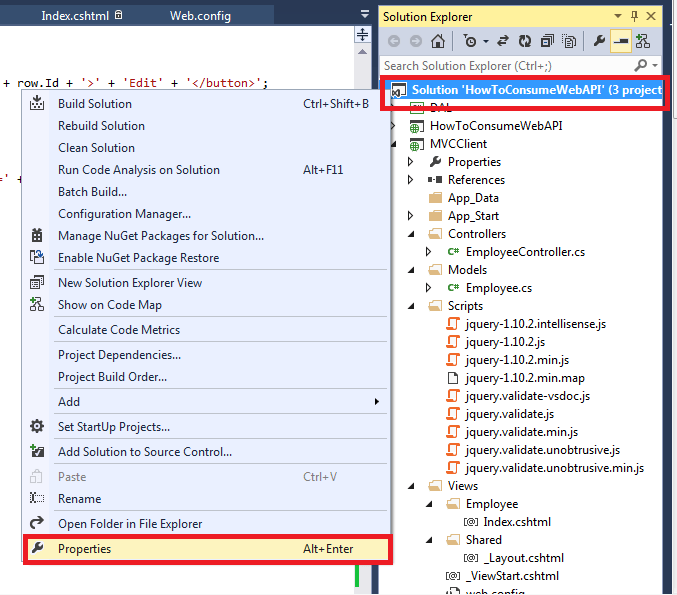The height and width of the screenshot is (595, 677).
Task: Select _Layout.cshtml in Shared folder
Action: coord(523,558)
